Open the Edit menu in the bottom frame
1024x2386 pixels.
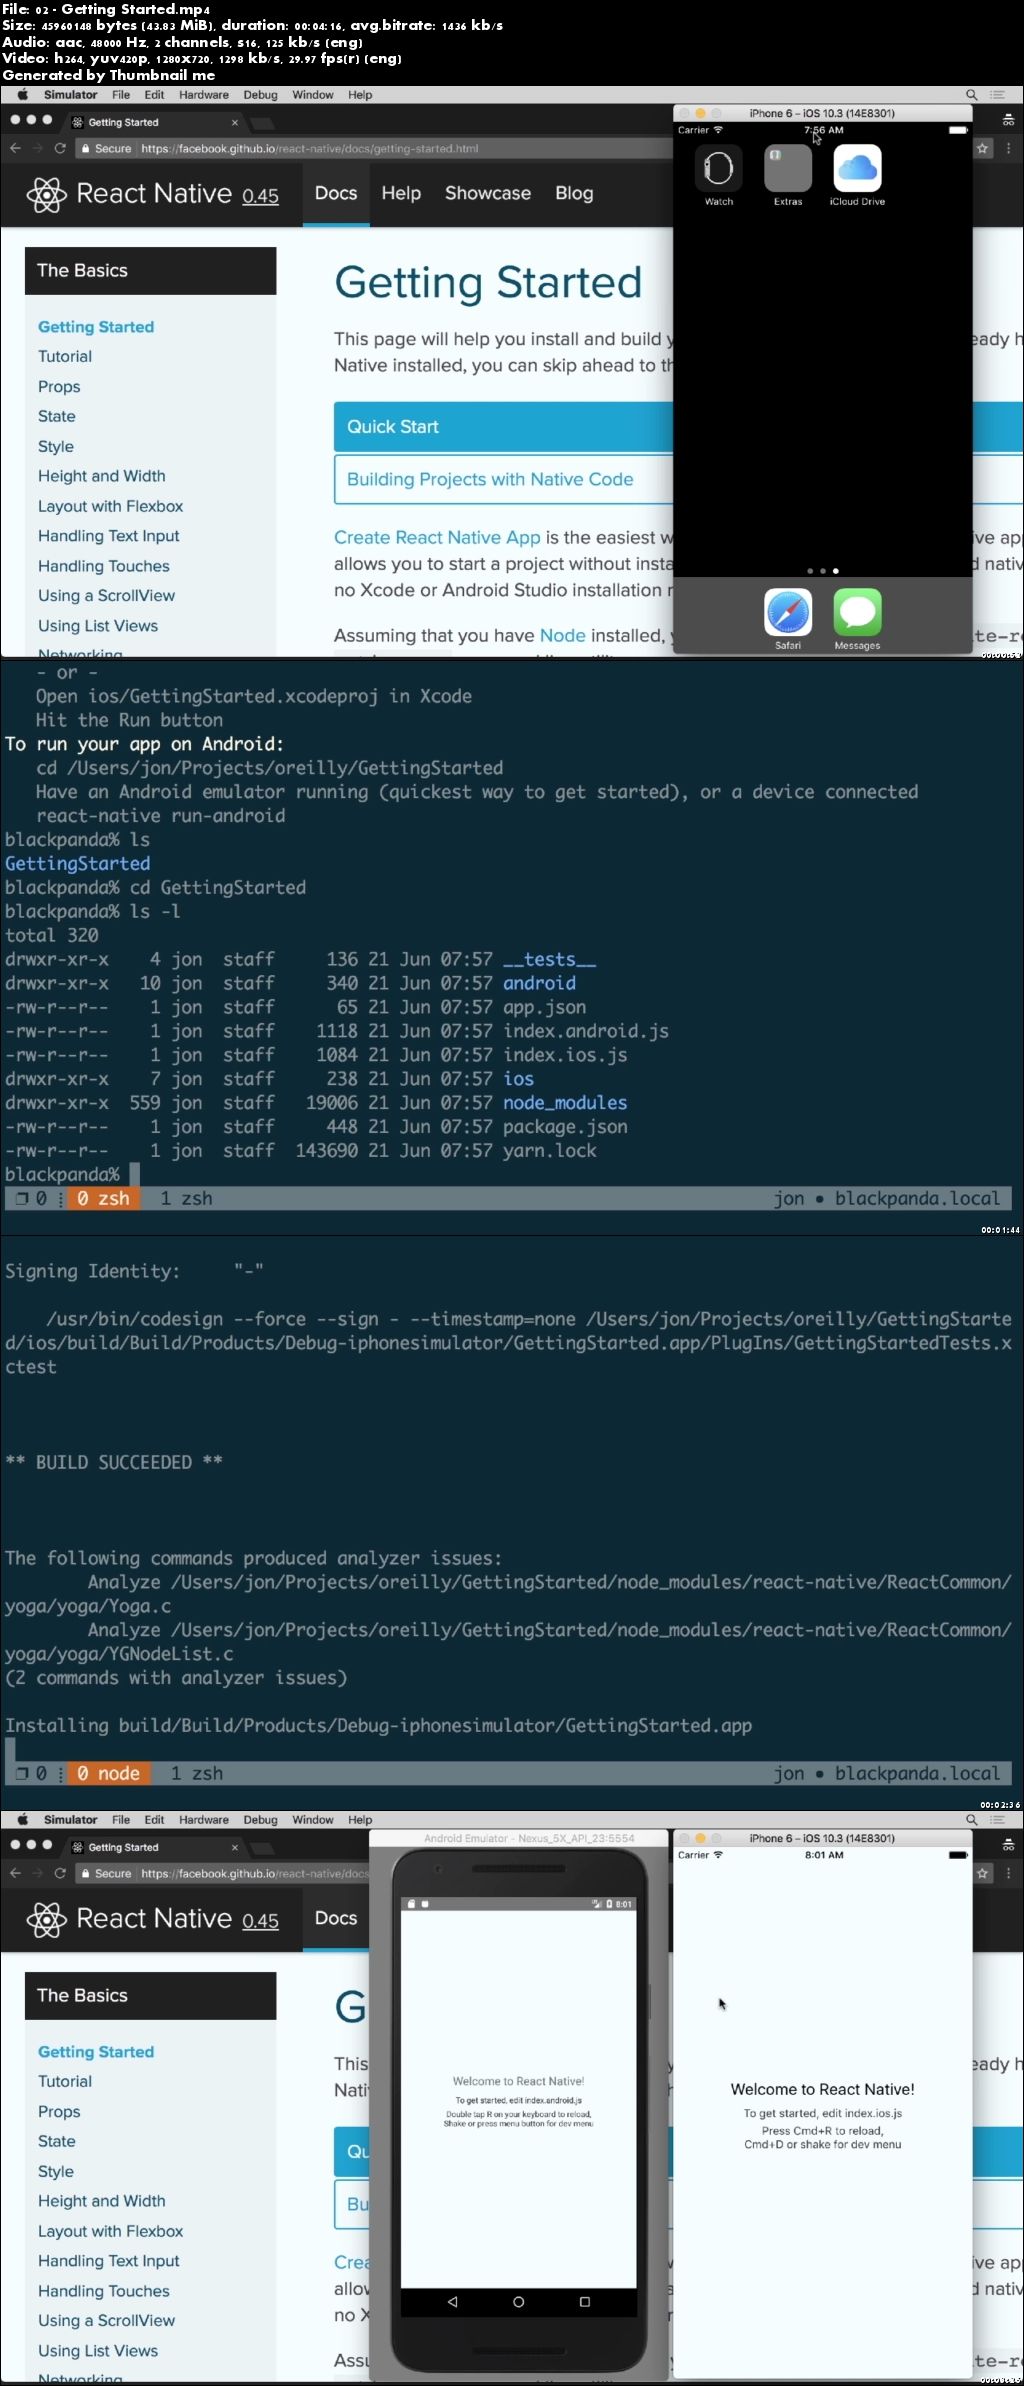154,1820
